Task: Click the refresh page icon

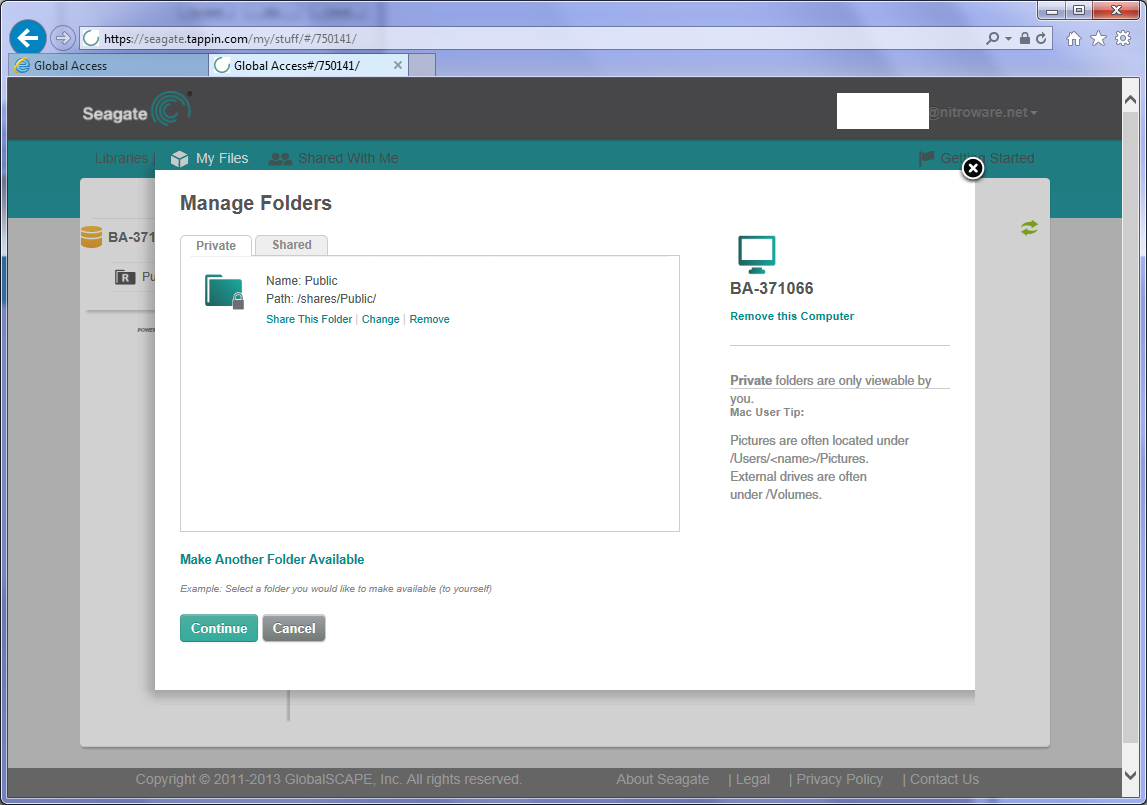Action: 1041,38
